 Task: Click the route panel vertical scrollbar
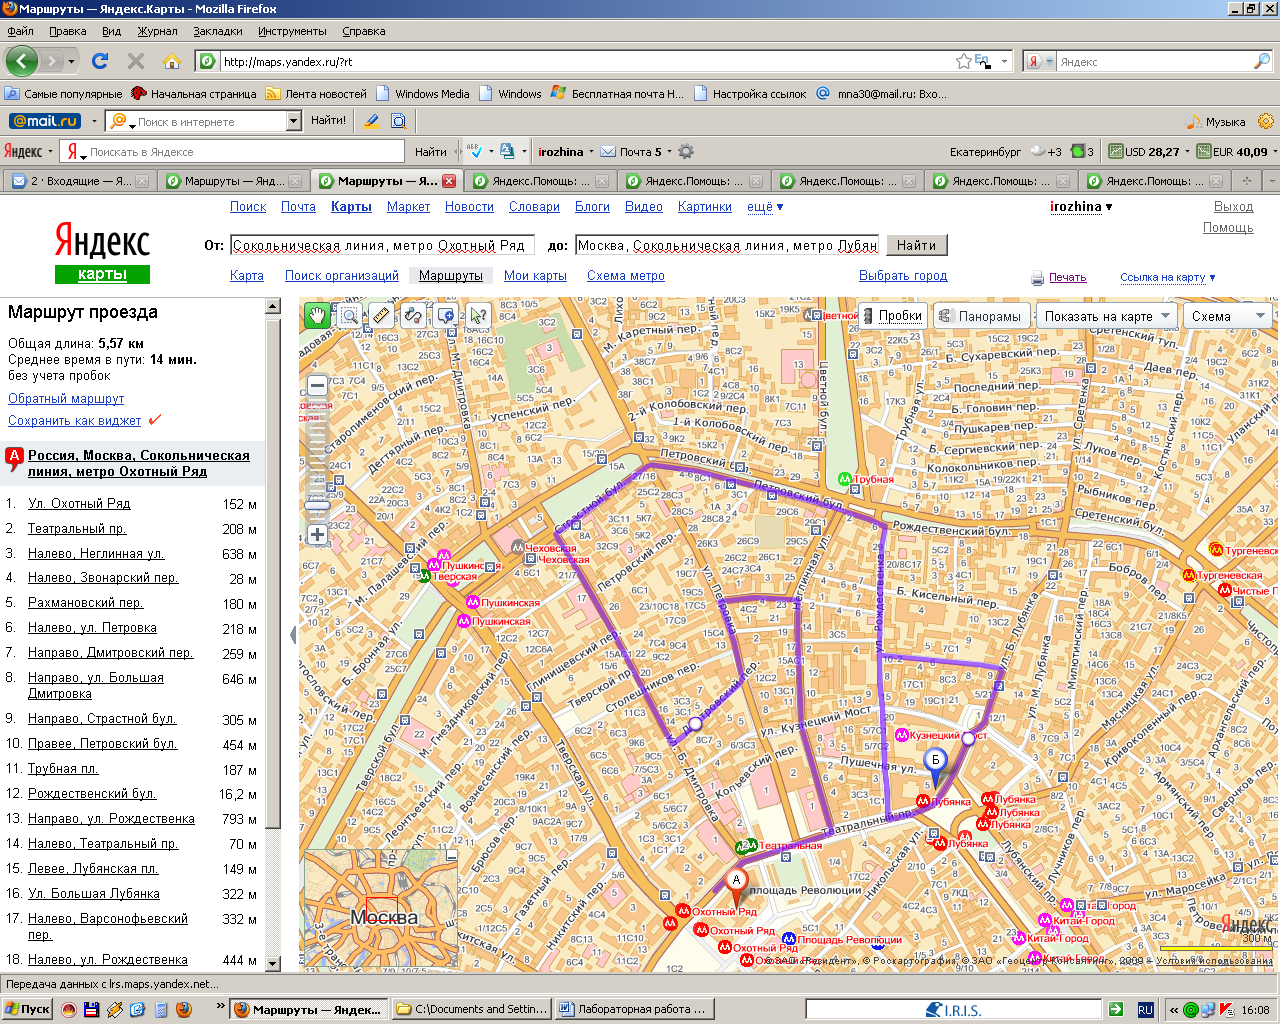click(273, 572)
